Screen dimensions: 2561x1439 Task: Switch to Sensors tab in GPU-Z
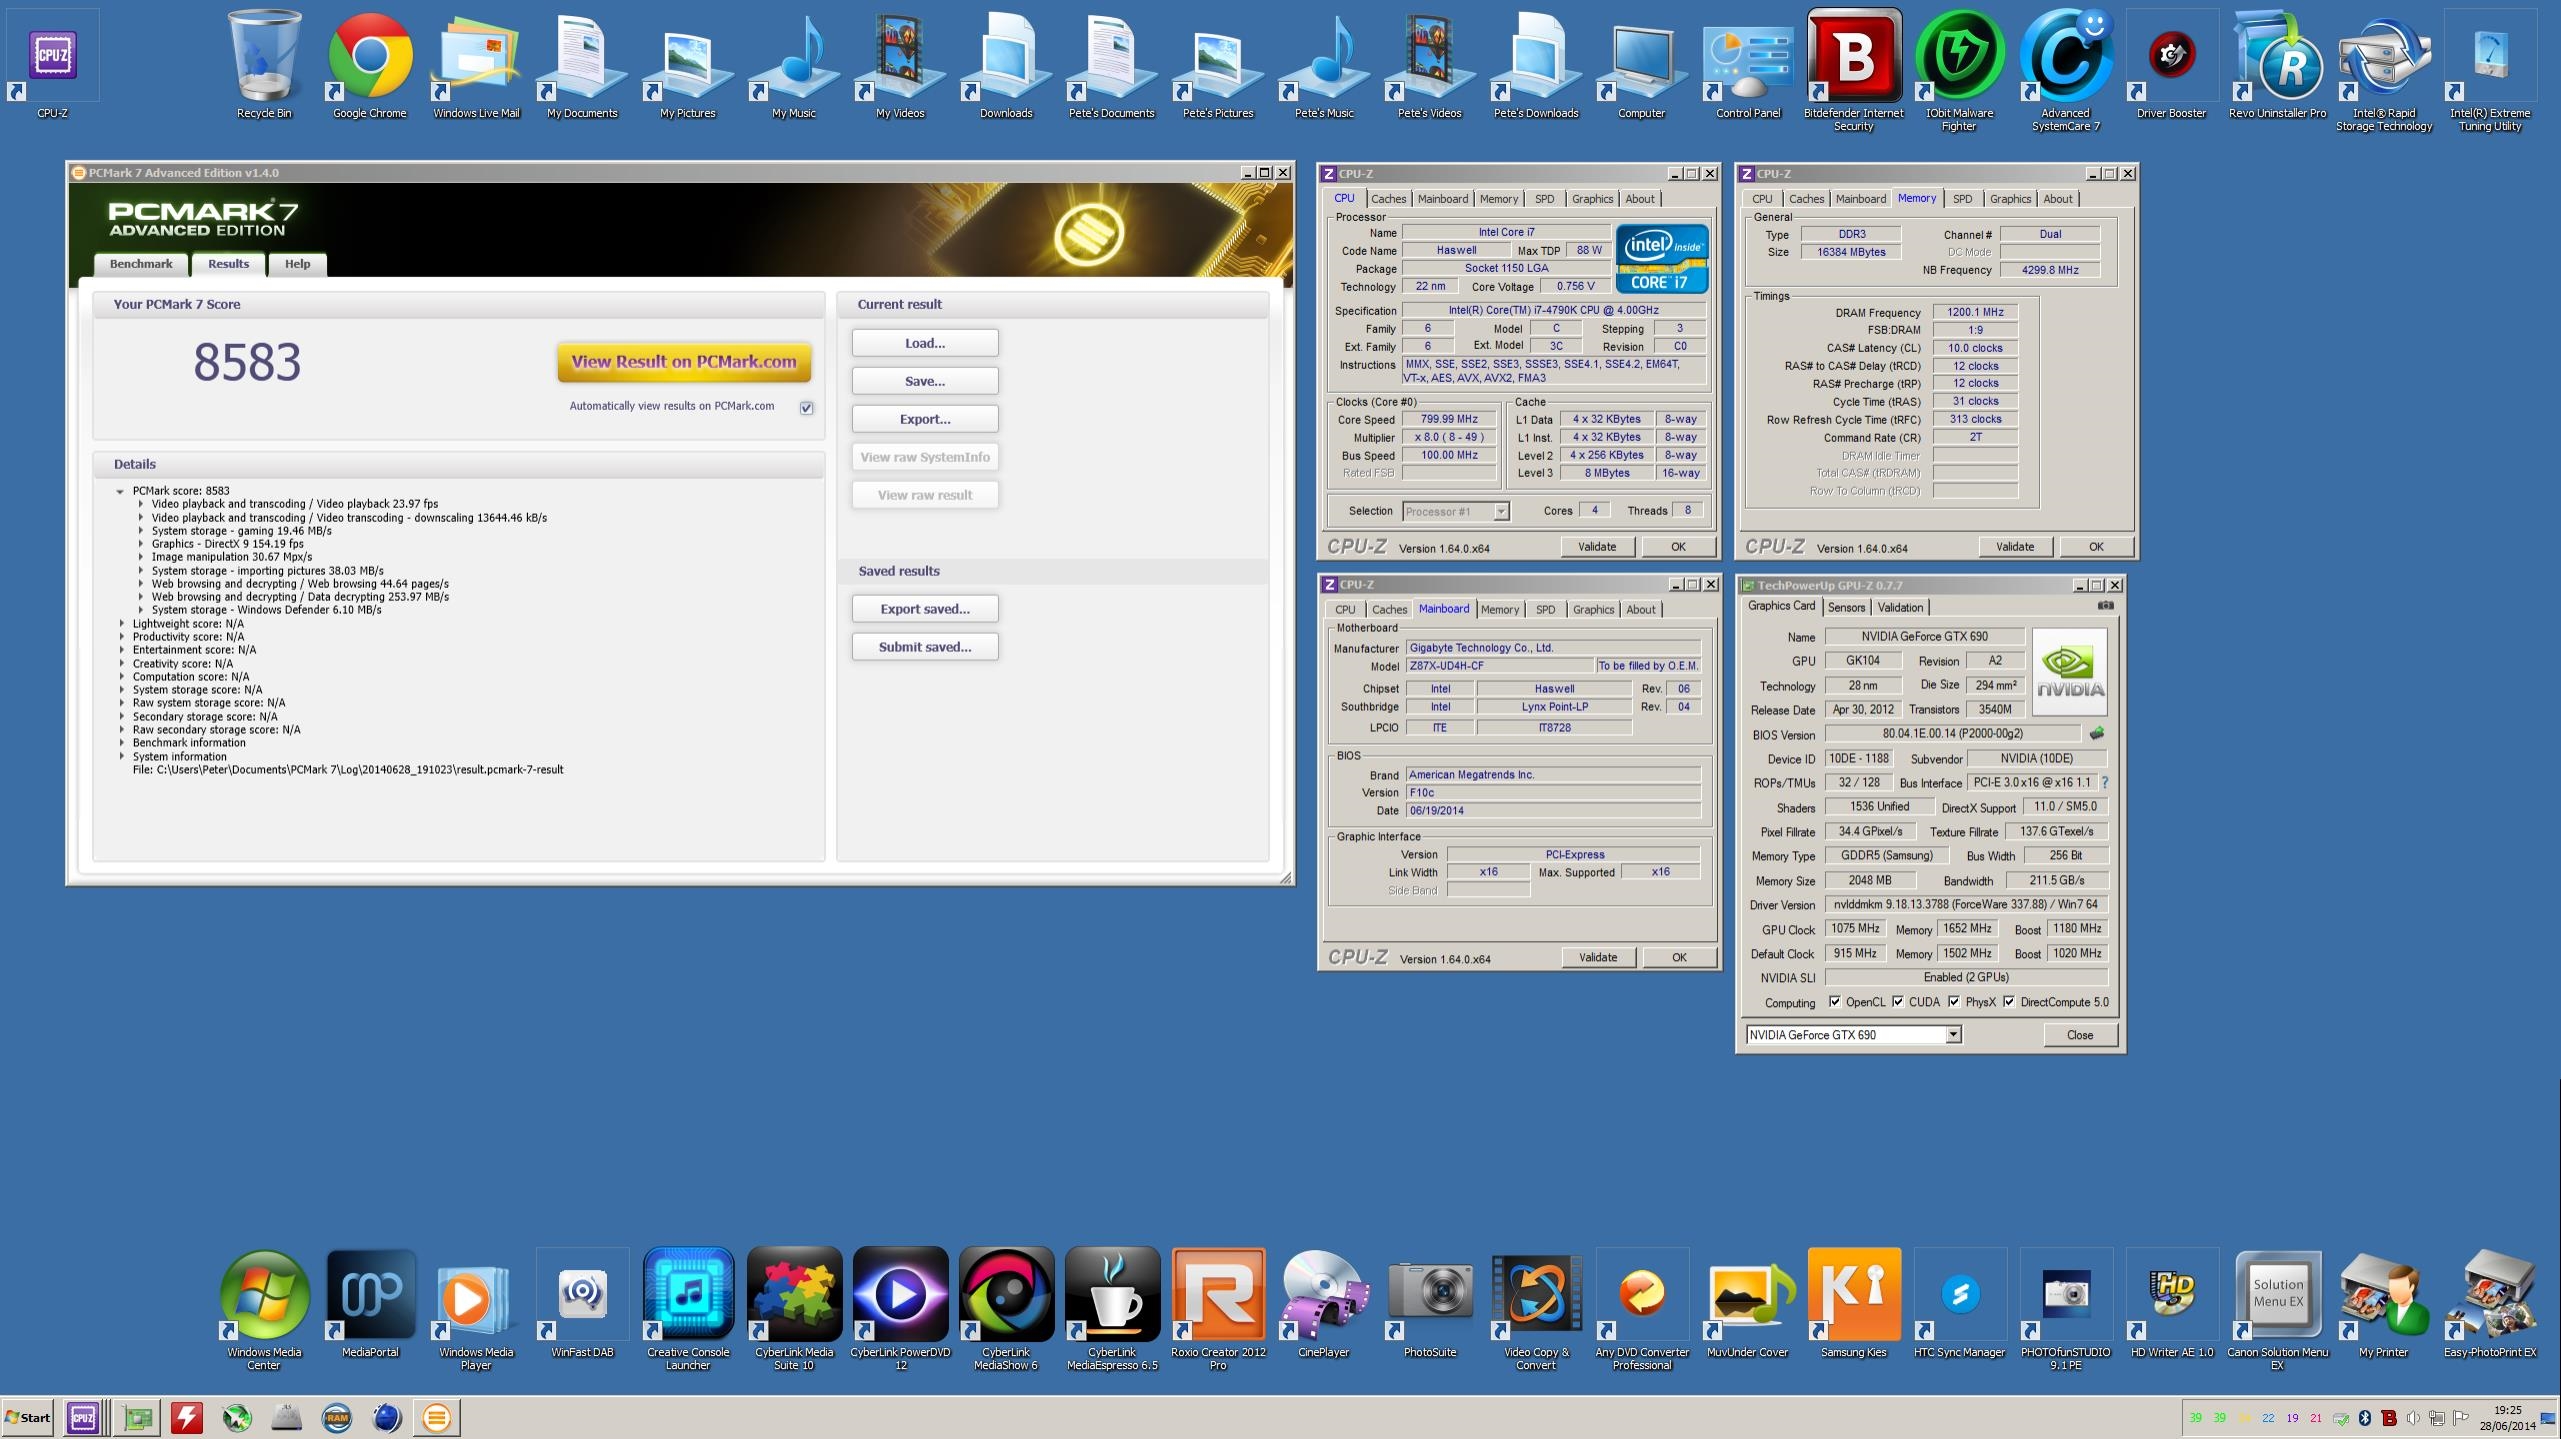click(x=1846, y=608)
